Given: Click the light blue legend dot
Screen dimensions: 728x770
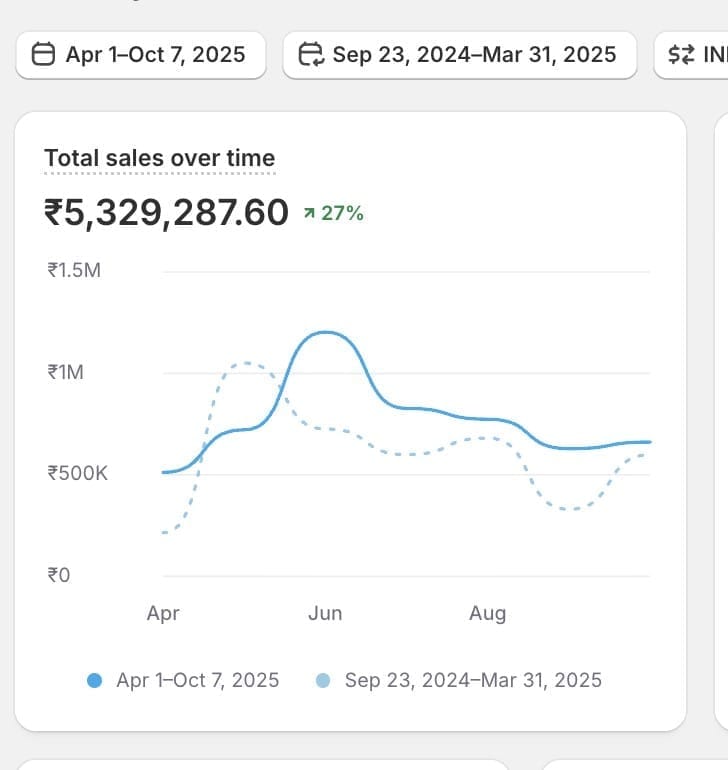Looking at the screenshot, I should (322, 681).
